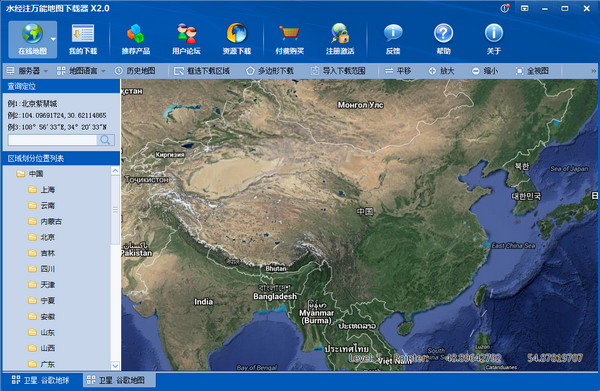Open the 帮助 question mark icon
Screen dimensions: 600x391
point(443,33)
